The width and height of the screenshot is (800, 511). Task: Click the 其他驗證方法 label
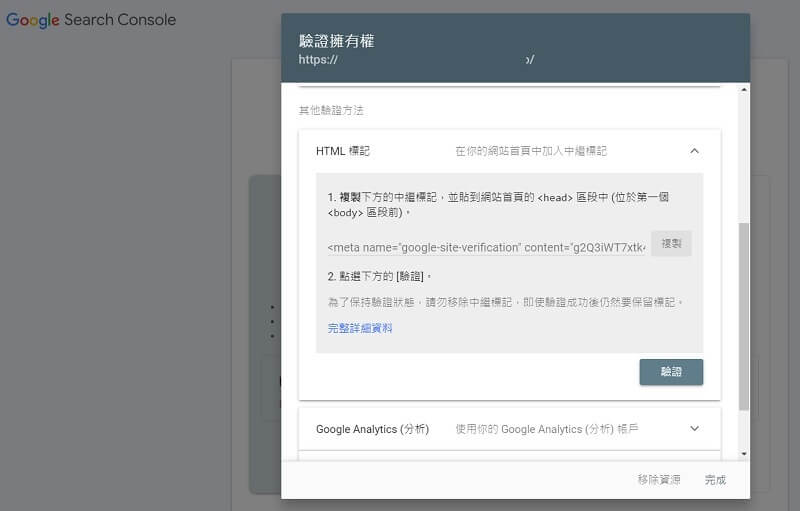coord(331,110)
